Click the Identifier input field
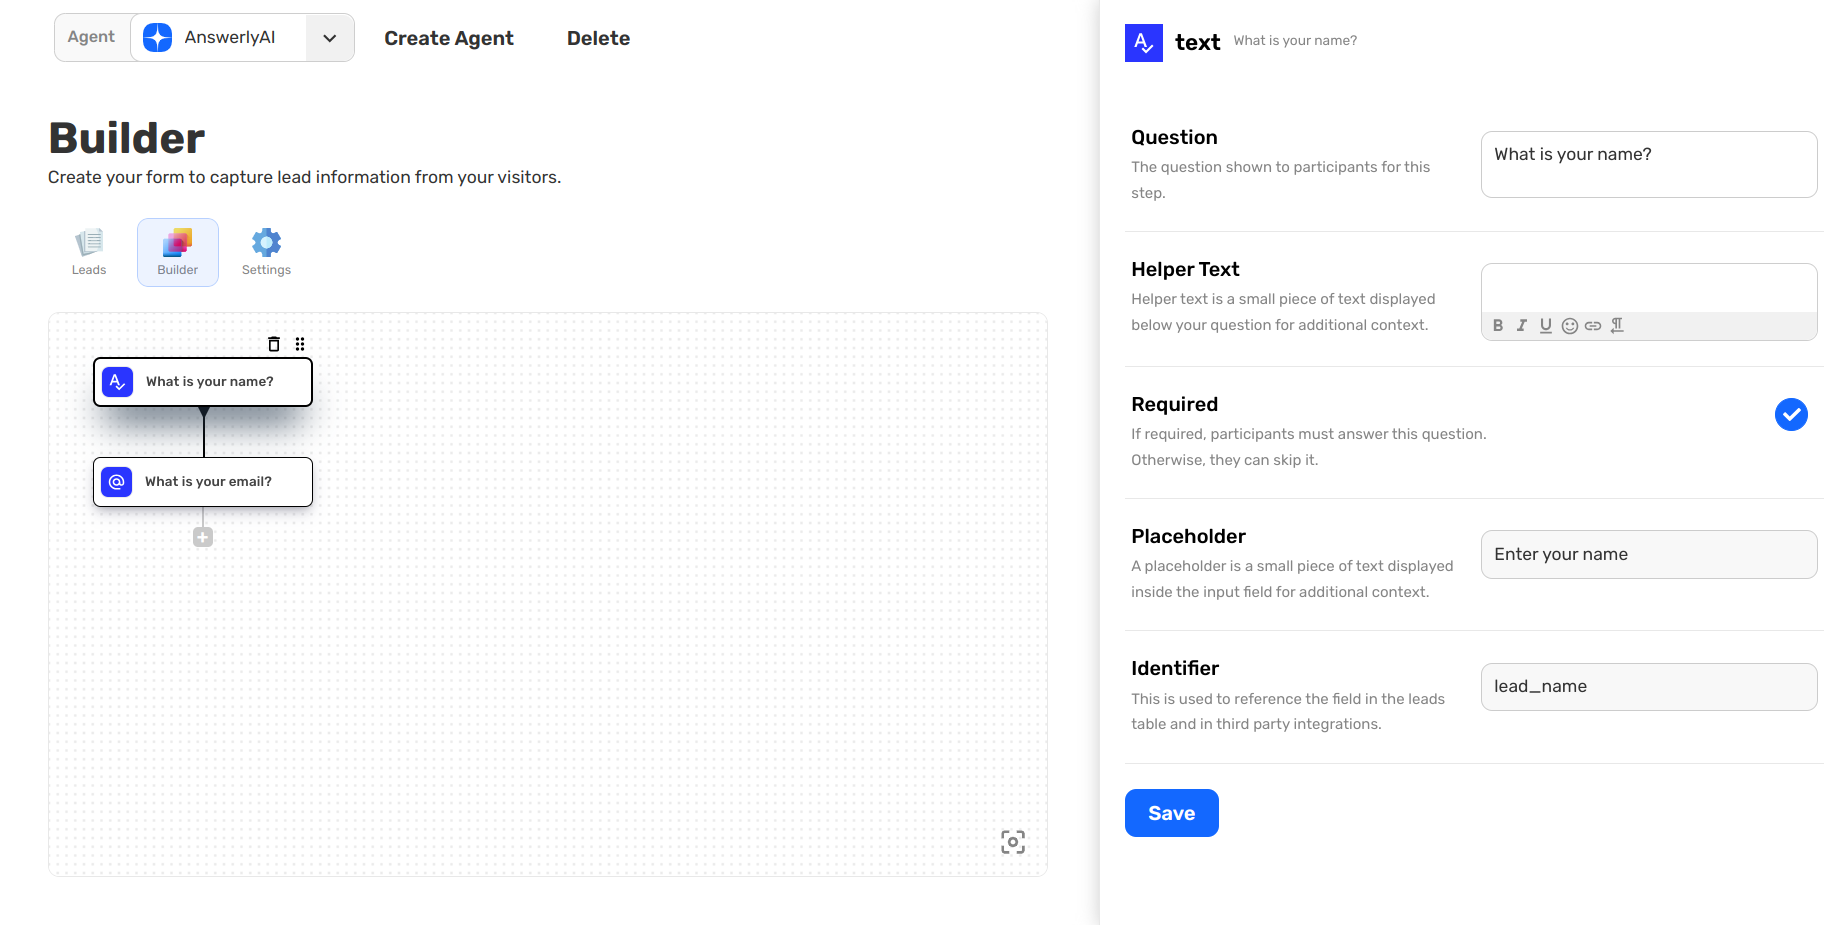The width and height of the screenshot is (1848, 925). coord(1648,687)
